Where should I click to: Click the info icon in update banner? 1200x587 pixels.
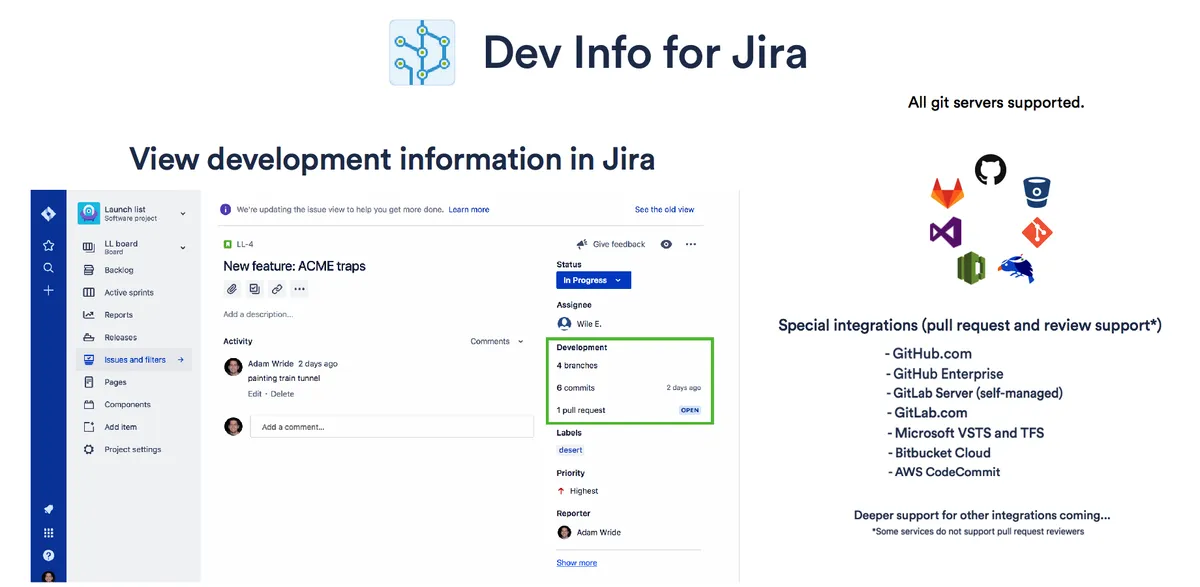coord(226,210)
